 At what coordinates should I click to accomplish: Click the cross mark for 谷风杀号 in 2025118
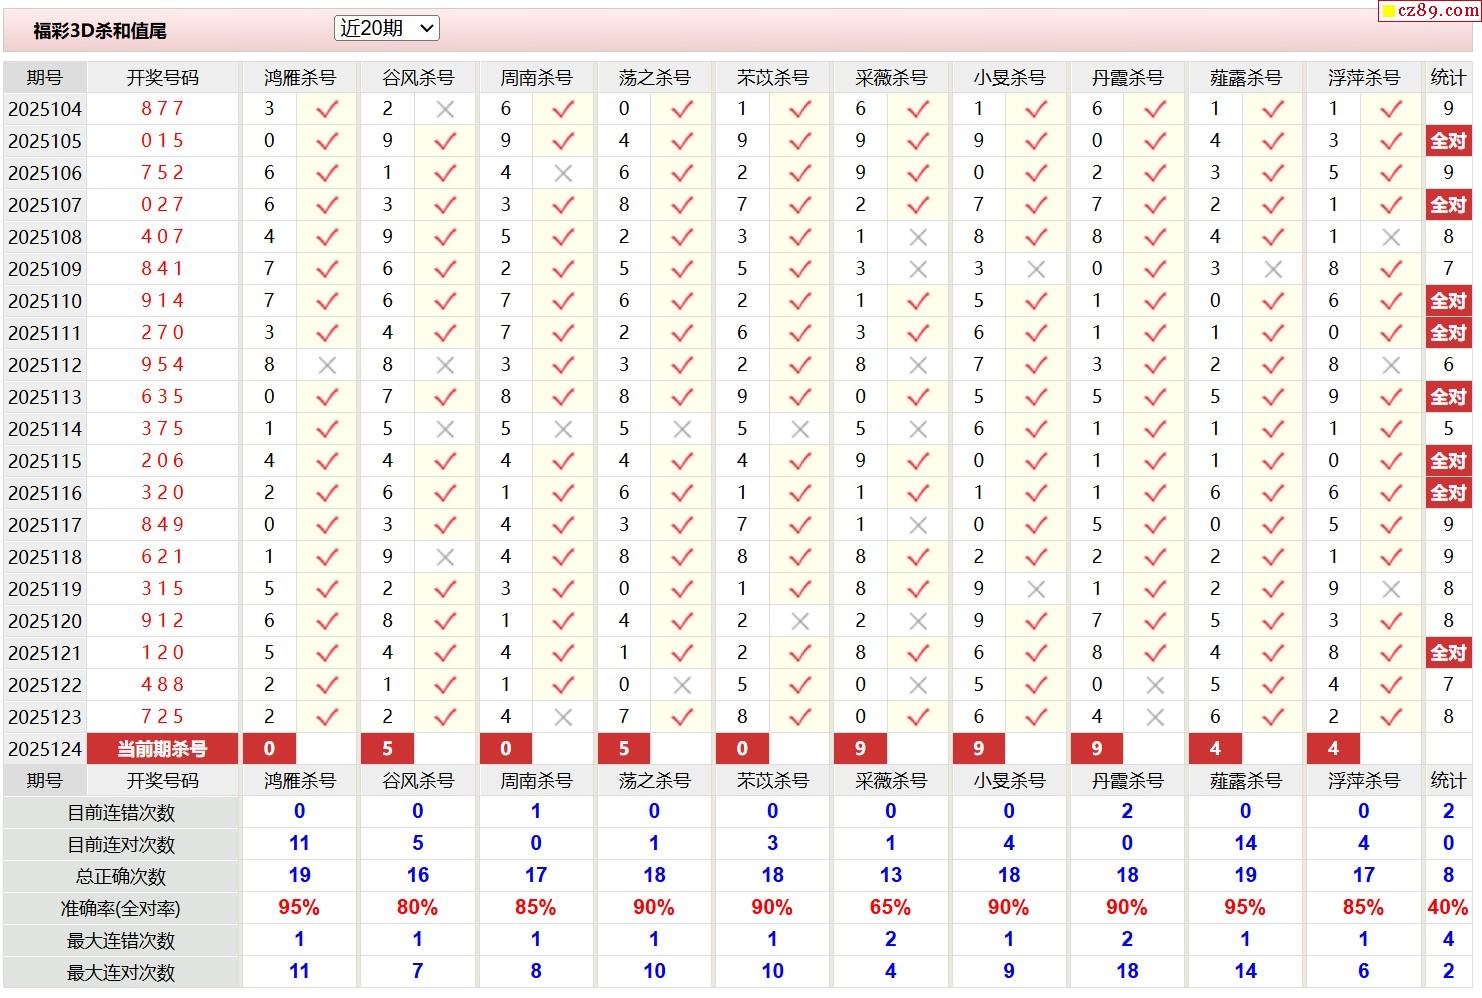(x=445, y=557)
